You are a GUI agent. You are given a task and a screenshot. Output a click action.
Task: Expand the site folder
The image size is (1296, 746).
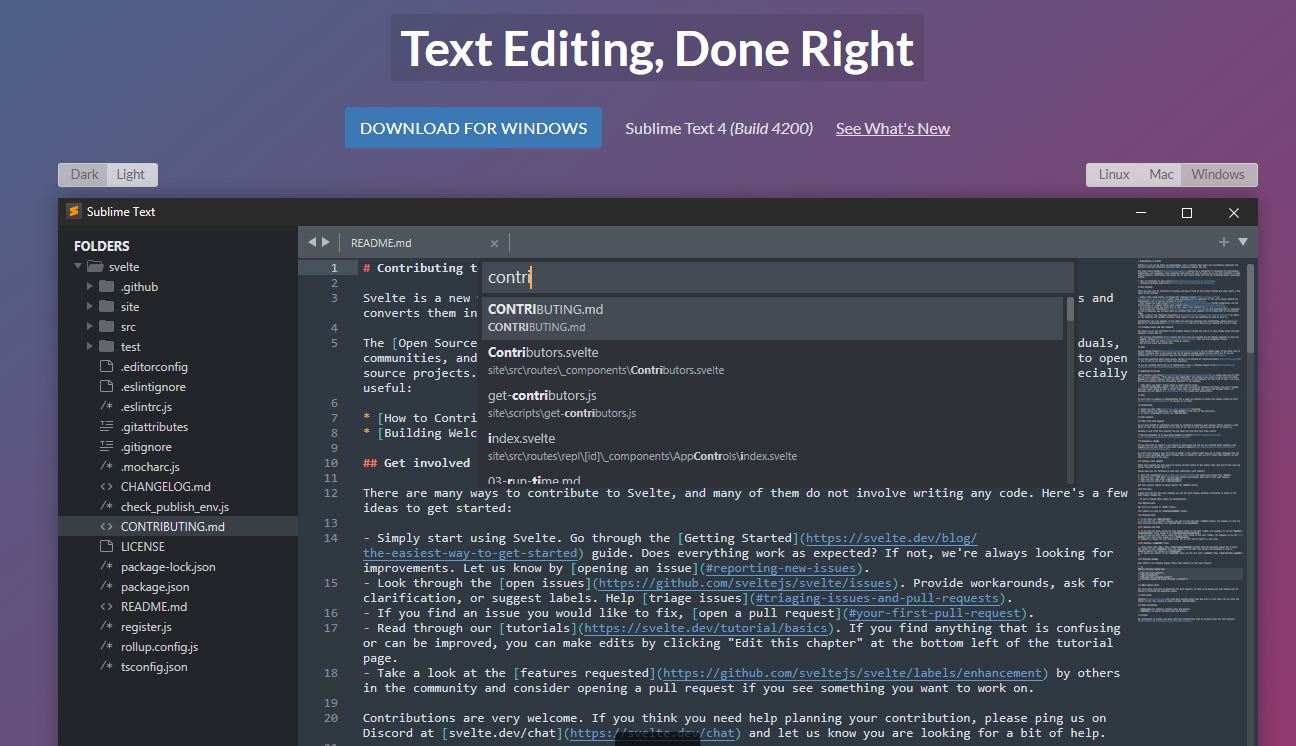tap(90, 307)
